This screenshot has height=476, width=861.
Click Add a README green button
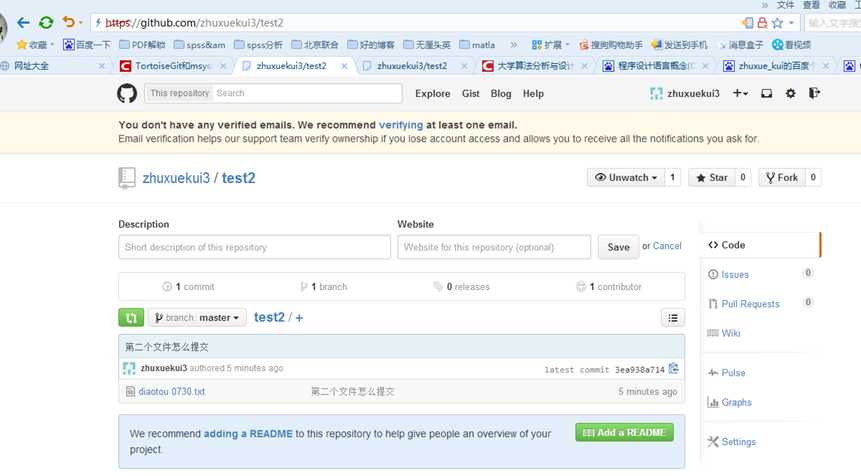tap(624, 433)
